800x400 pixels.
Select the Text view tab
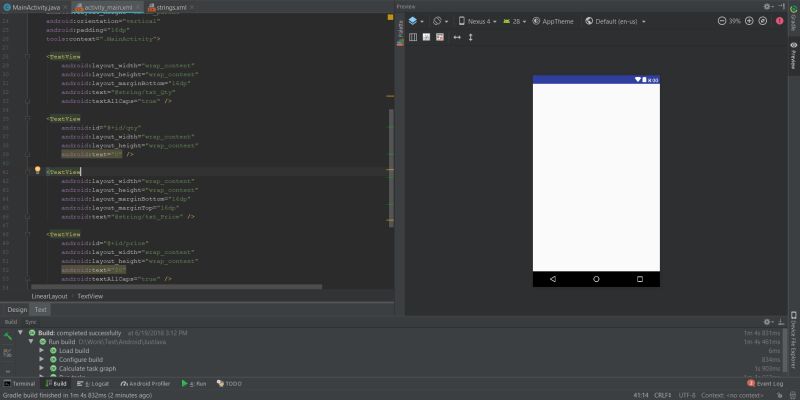[40, 310]
